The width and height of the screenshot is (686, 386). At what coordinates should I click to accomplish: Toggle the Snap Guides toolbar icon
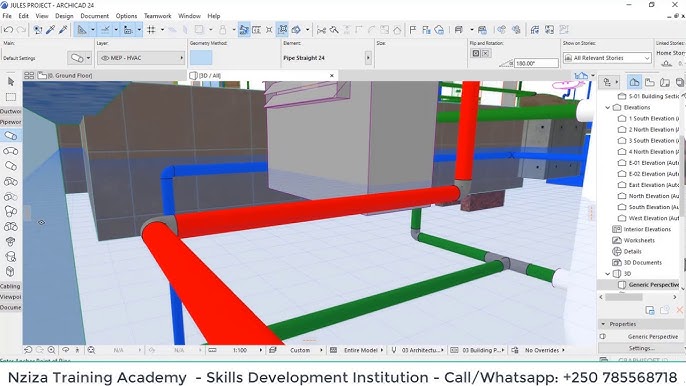pyautogui.click(x=105, y=30)
